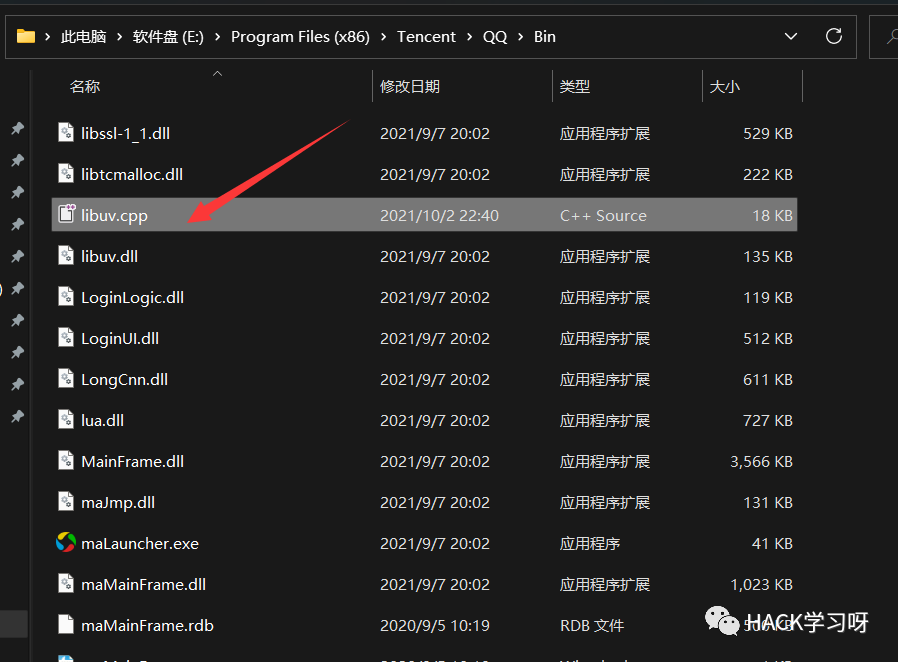Select the file name libssl-1_1.dll

click(x=125, y=133)
